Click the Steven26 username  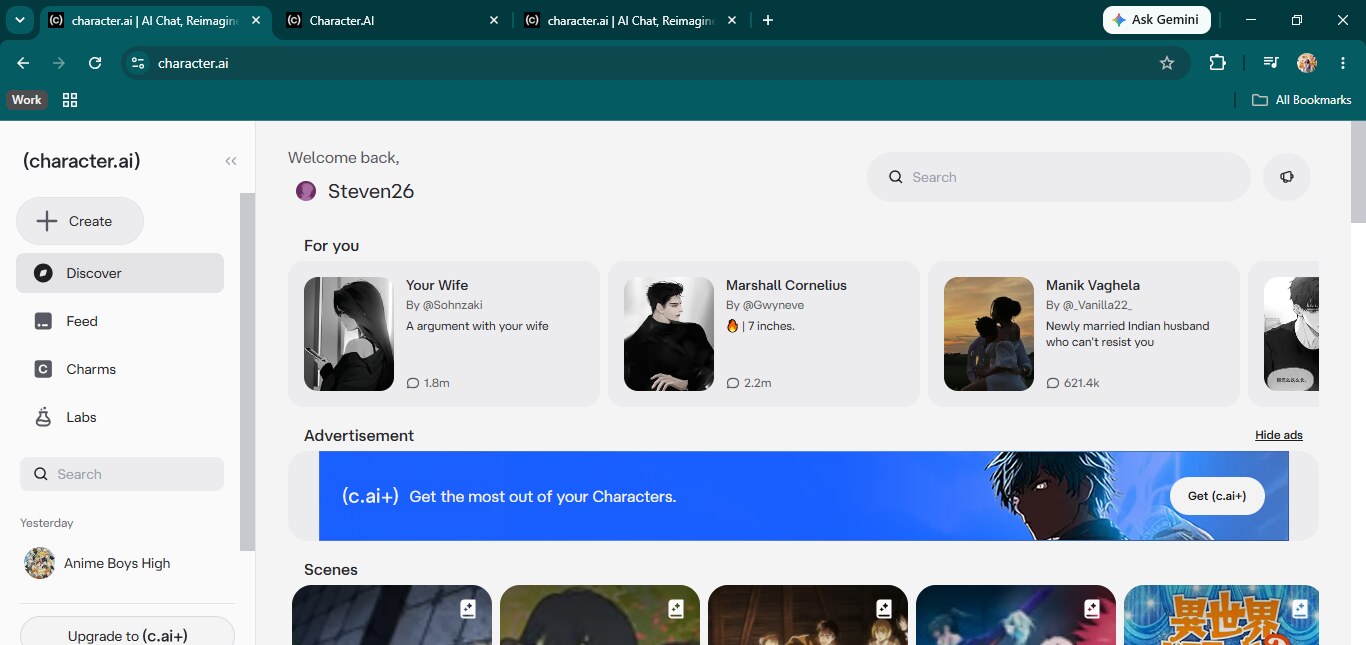(x=371, y=191)
